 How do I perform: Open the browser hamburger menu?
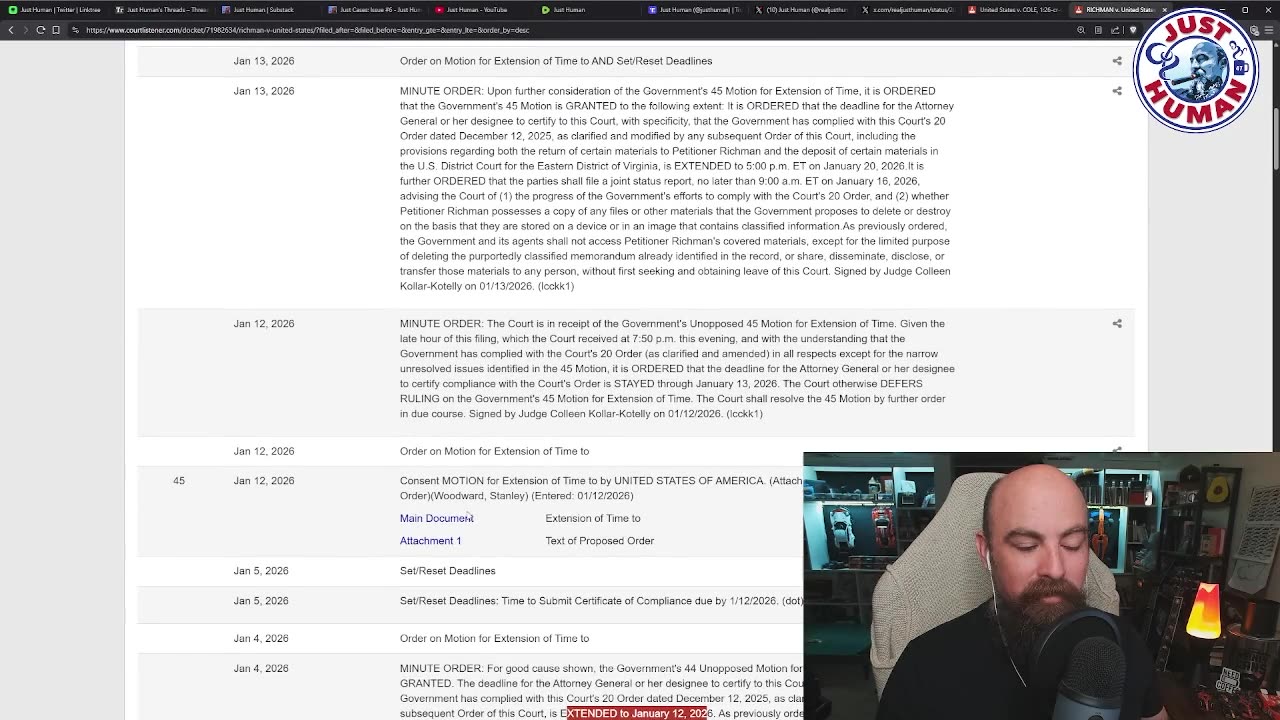pyautogui.click(x=1270, y=30)
